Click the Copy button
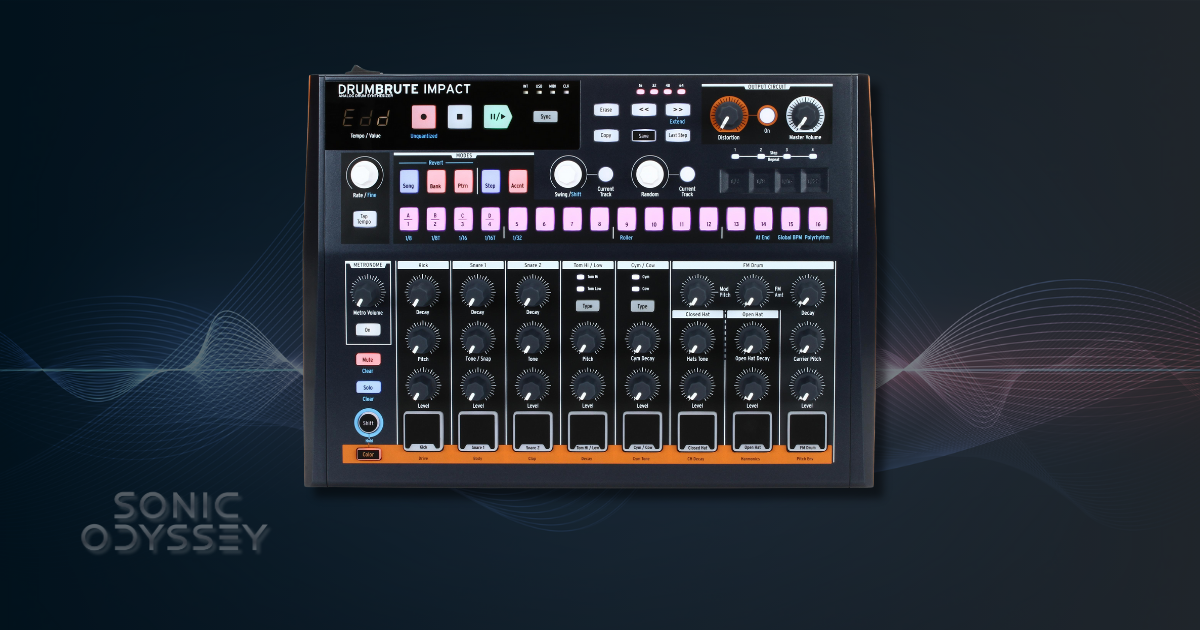Screen dimensions: 1200x630 point(607,135)
